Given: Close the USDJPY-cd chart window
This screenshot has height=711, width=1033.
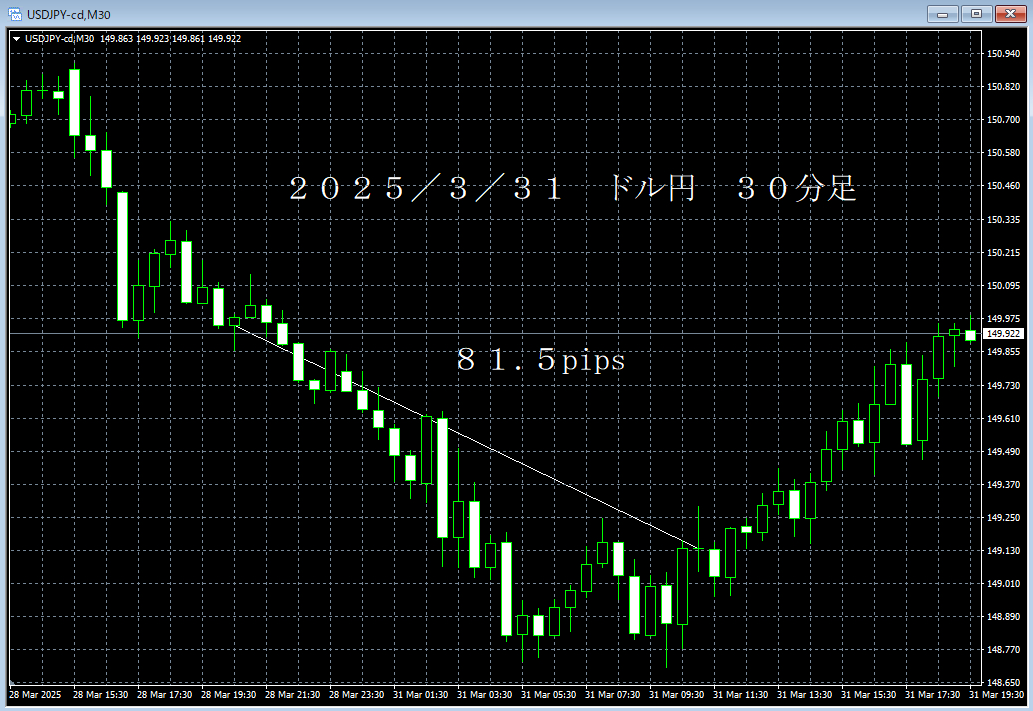Looking at the screenshot, I should click(x=1009, y=14).
